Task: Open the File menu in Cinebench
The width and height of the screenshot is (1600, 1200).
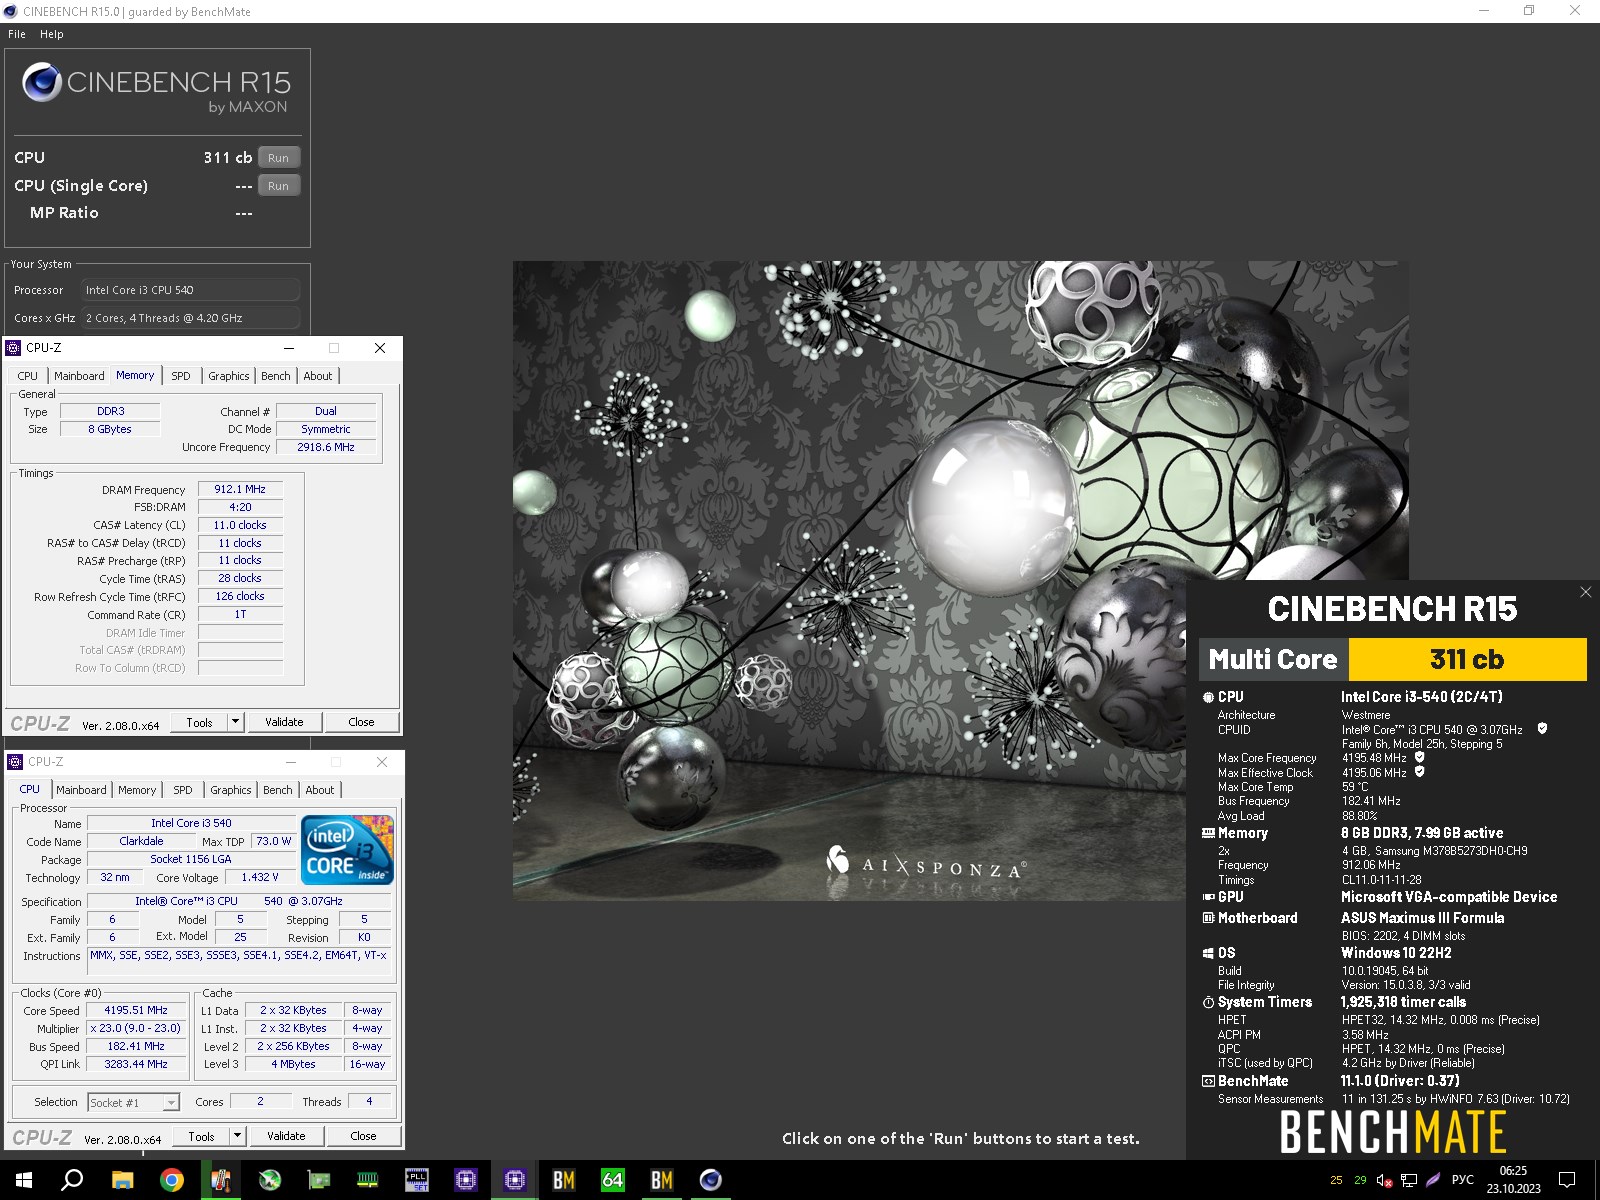Action: point(17,34)
